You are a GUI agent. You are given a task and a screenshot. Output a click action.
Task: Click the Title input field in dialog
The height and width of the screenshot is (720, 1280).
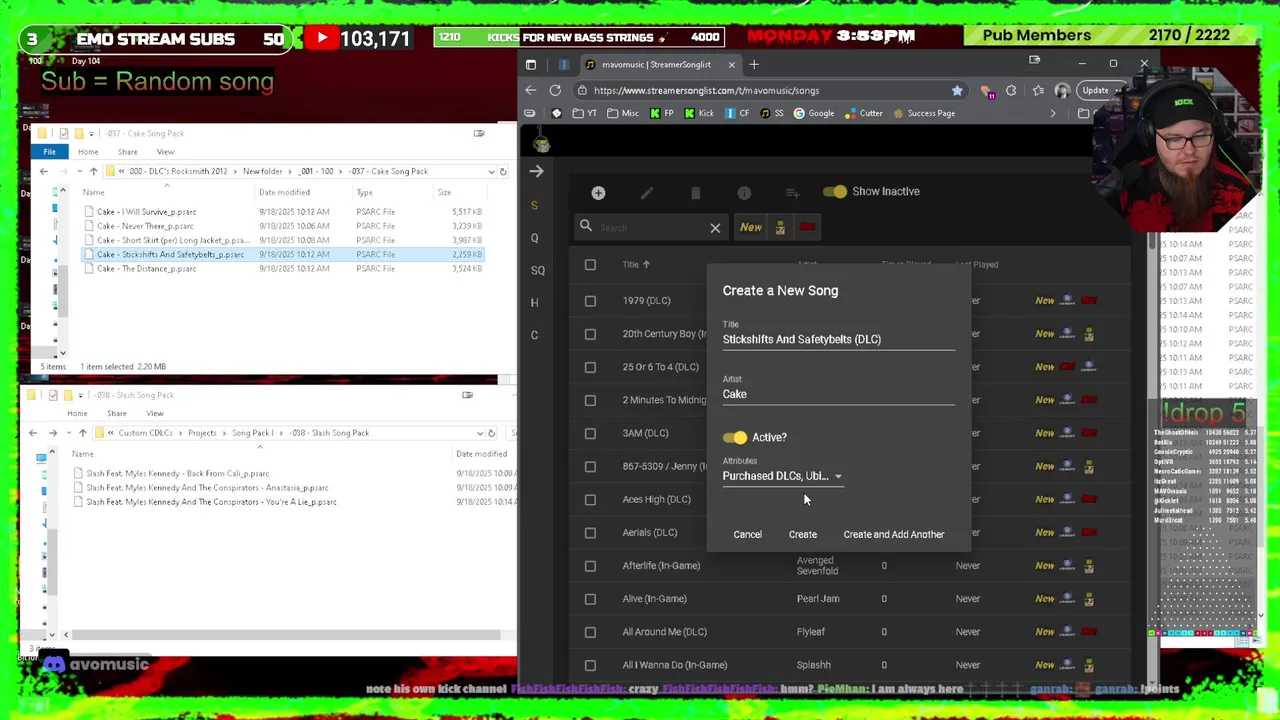coord(838,340)
